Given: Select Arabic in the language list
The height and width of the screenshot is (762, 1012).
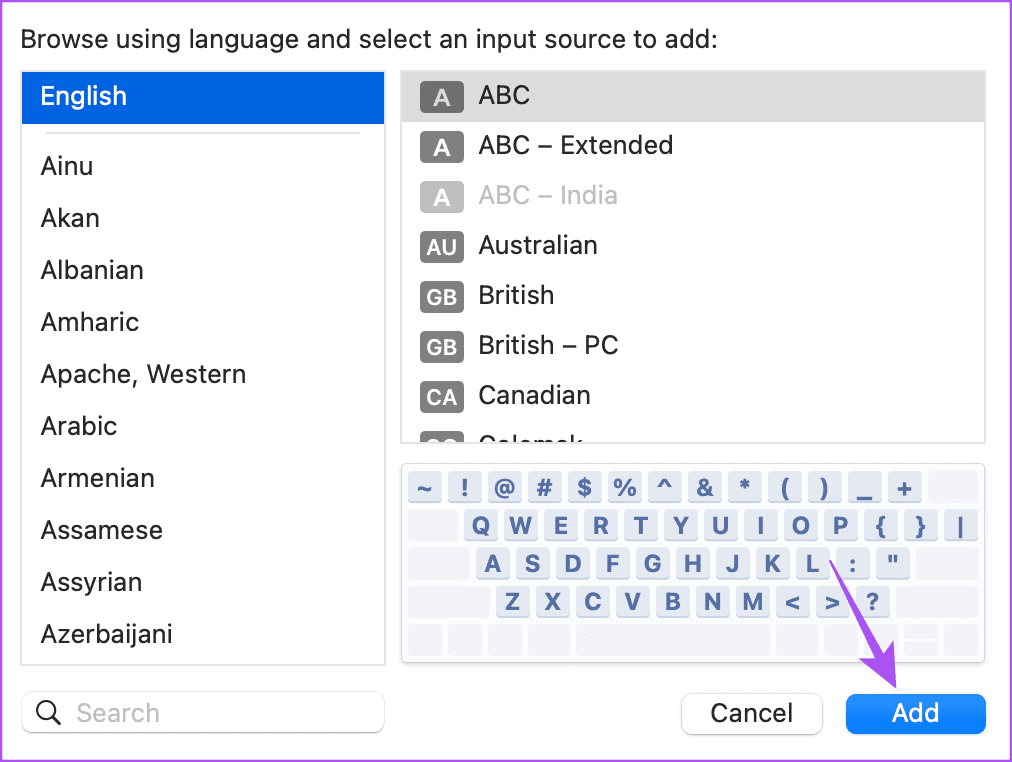Looking at the screenshot, I should click(79, 426).
